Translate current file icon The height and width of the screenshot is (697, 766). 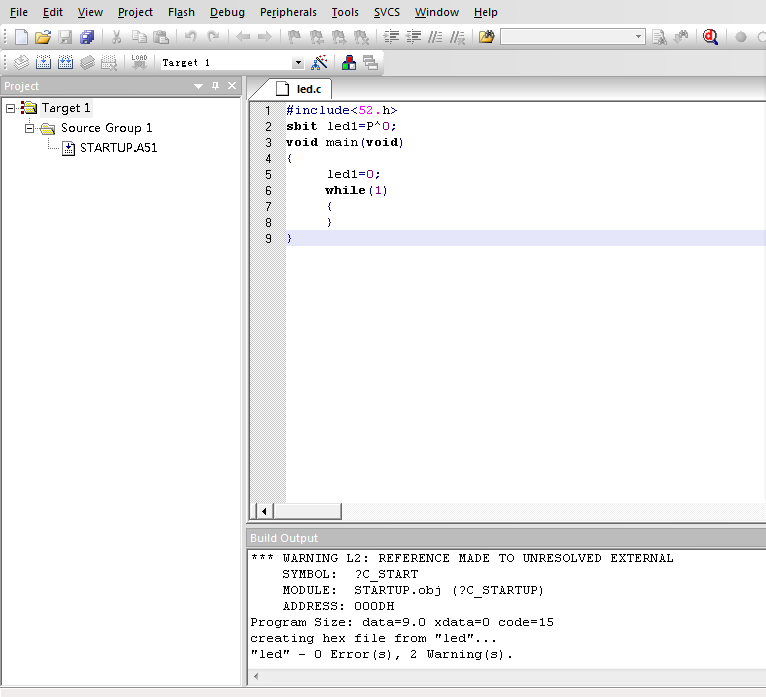click(21, 63)
